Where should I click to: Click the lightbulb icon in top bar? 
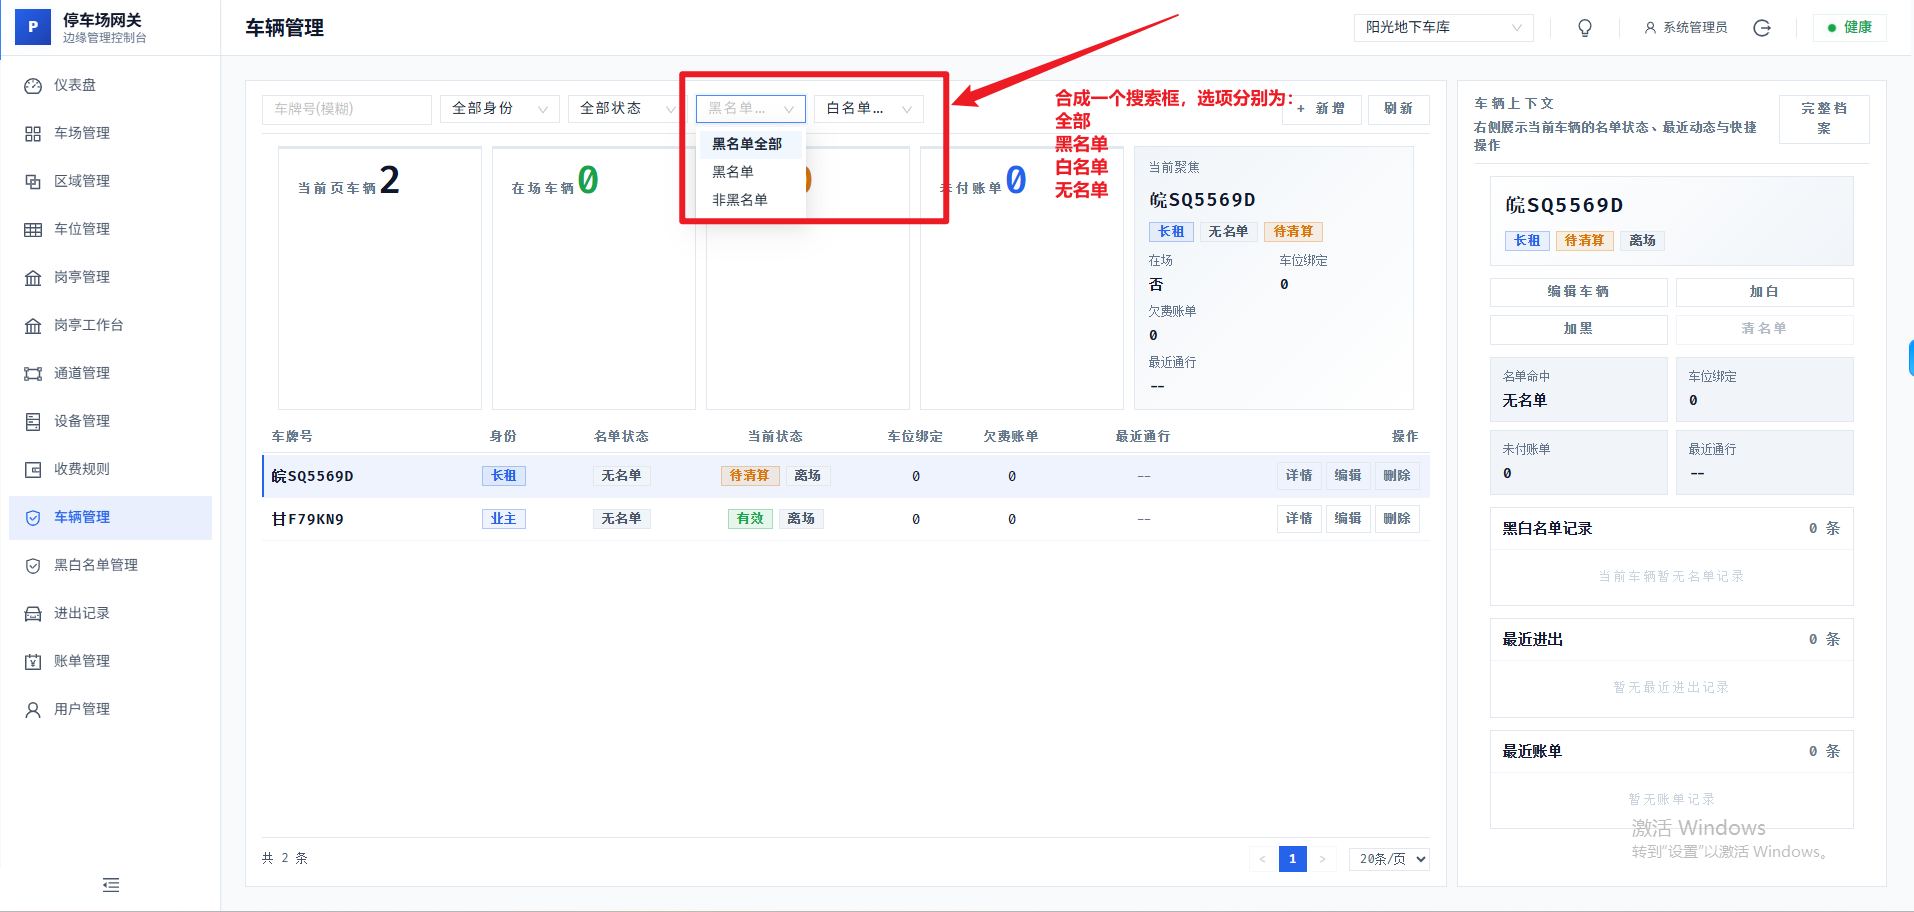coord(1584,28)
